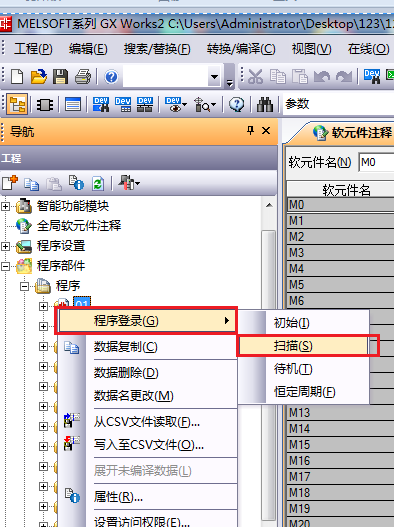
Task: Toggle the Navigation window tree icon
Action: tap(17, 105)
